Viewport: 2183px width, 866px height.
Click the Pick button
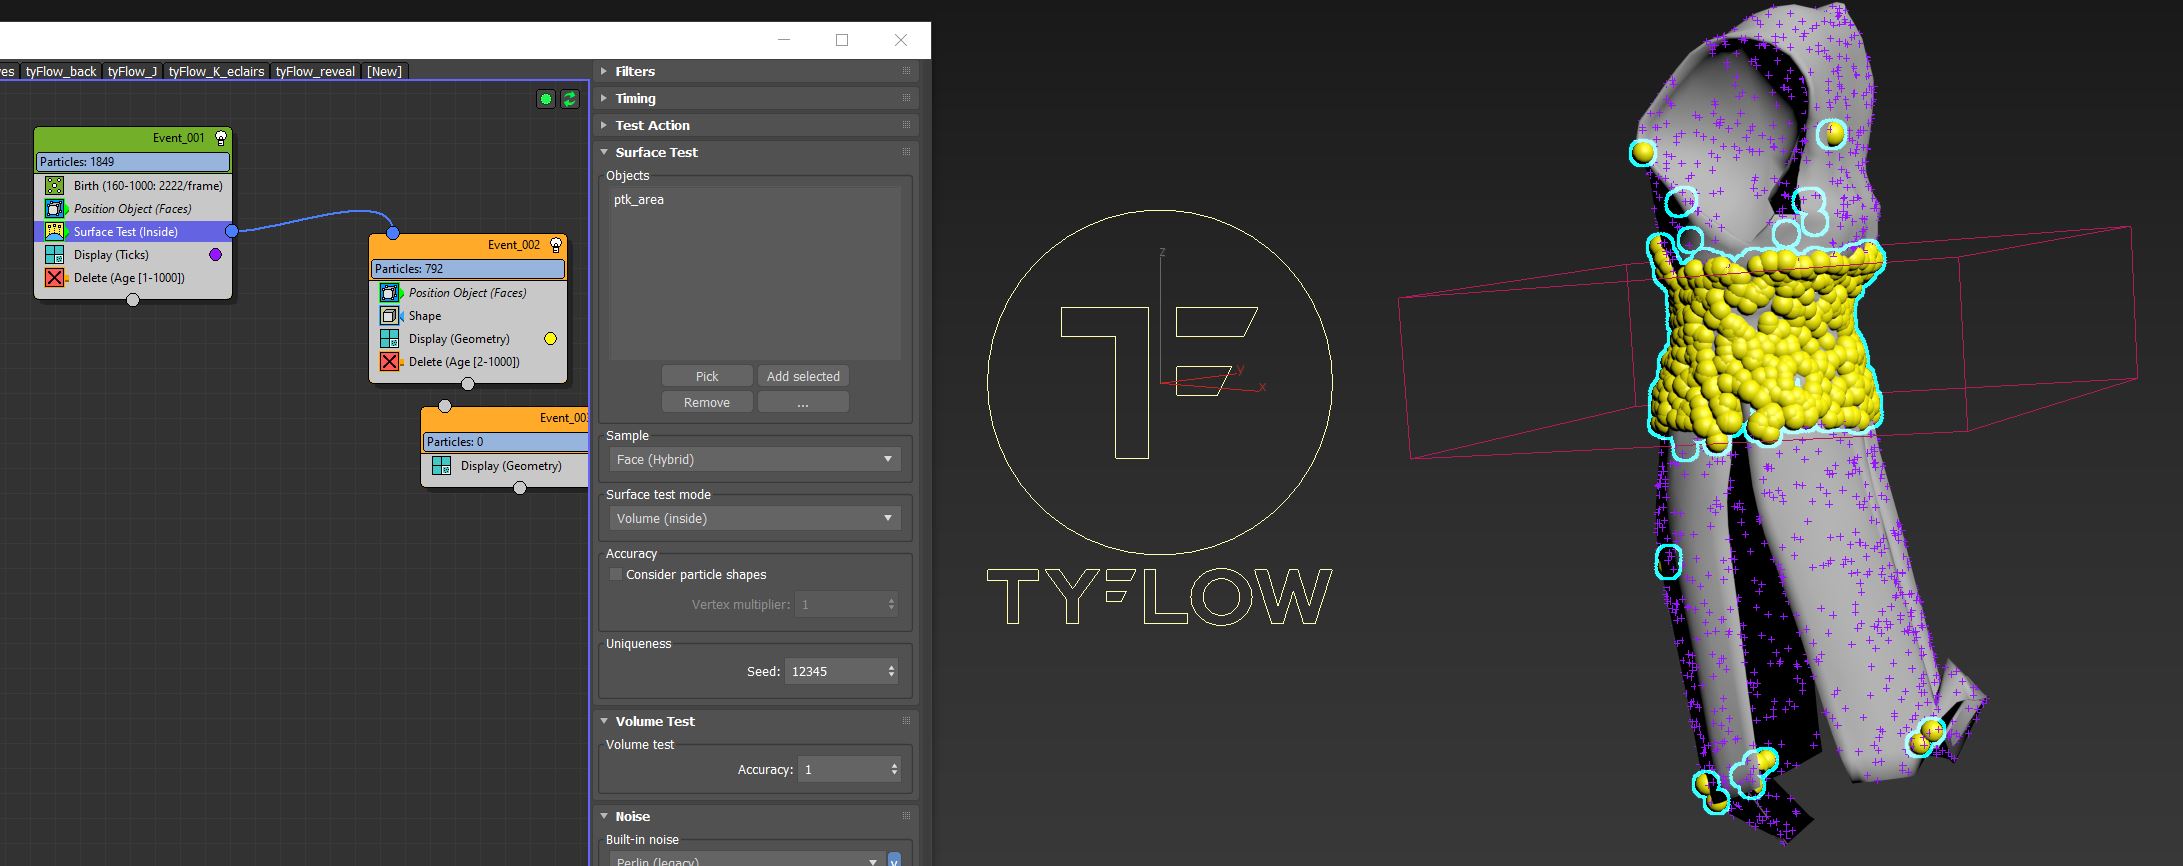point(707,376)
